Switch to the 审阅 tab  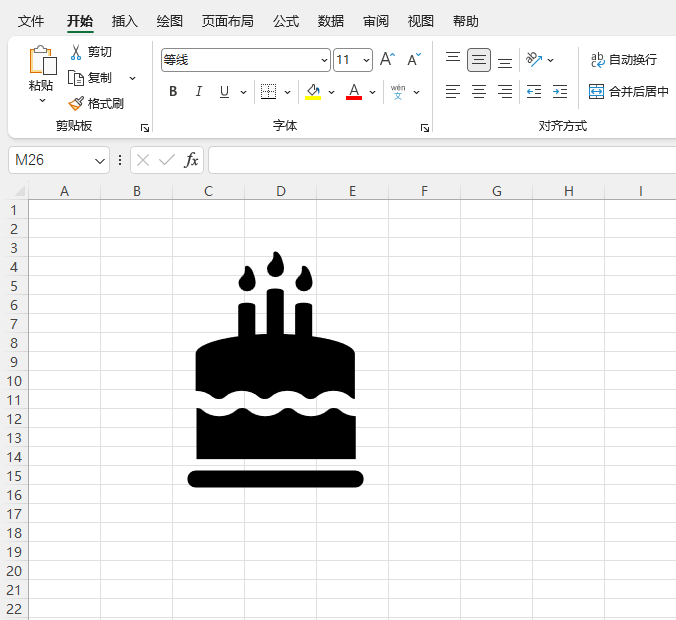[x=376, y=21]
